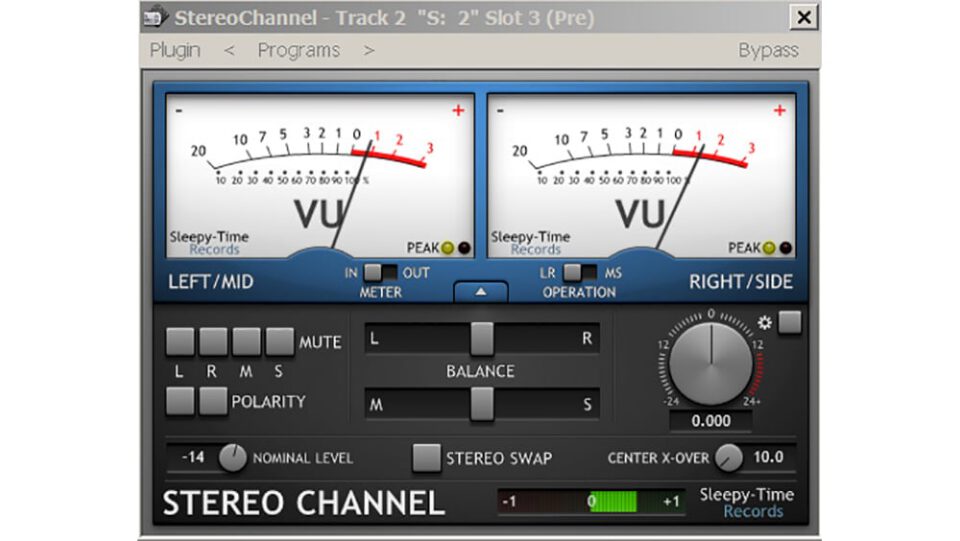Click the -14 nominal level value
960x541 pixels.
point(193,457)
